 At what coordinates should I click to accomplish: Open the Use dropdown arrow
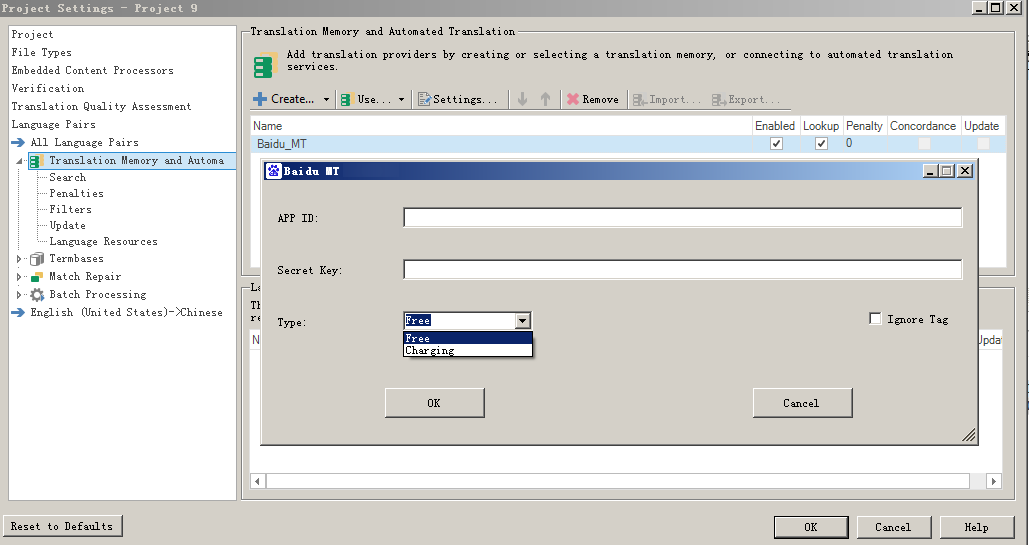tap(401, 100)
